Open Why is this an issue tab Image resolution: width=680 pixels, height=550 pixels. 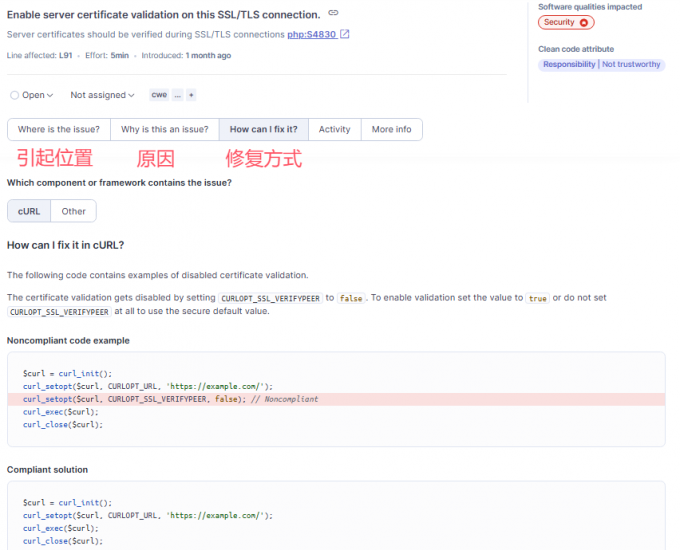point(164,129)
